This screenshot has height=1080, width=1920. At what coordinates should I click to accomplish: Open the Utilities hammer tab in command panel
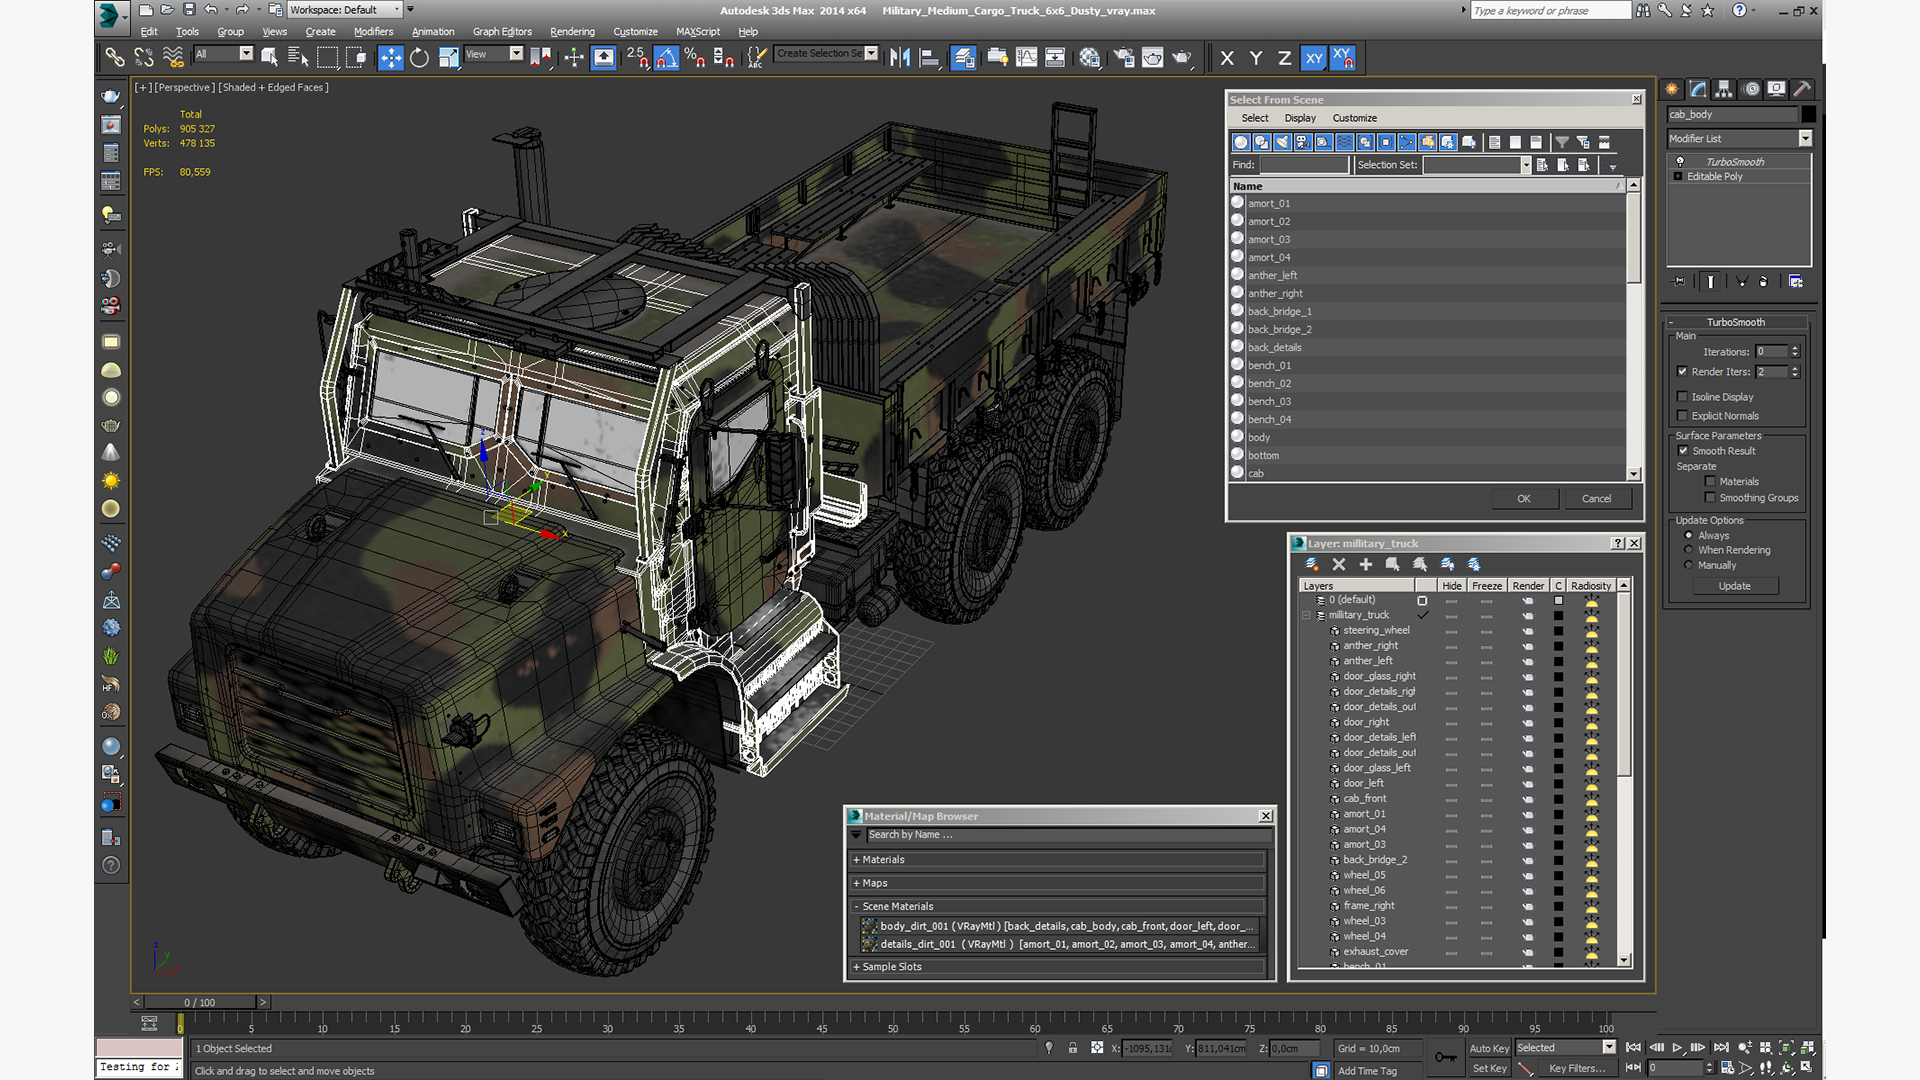pos(1801,89)
